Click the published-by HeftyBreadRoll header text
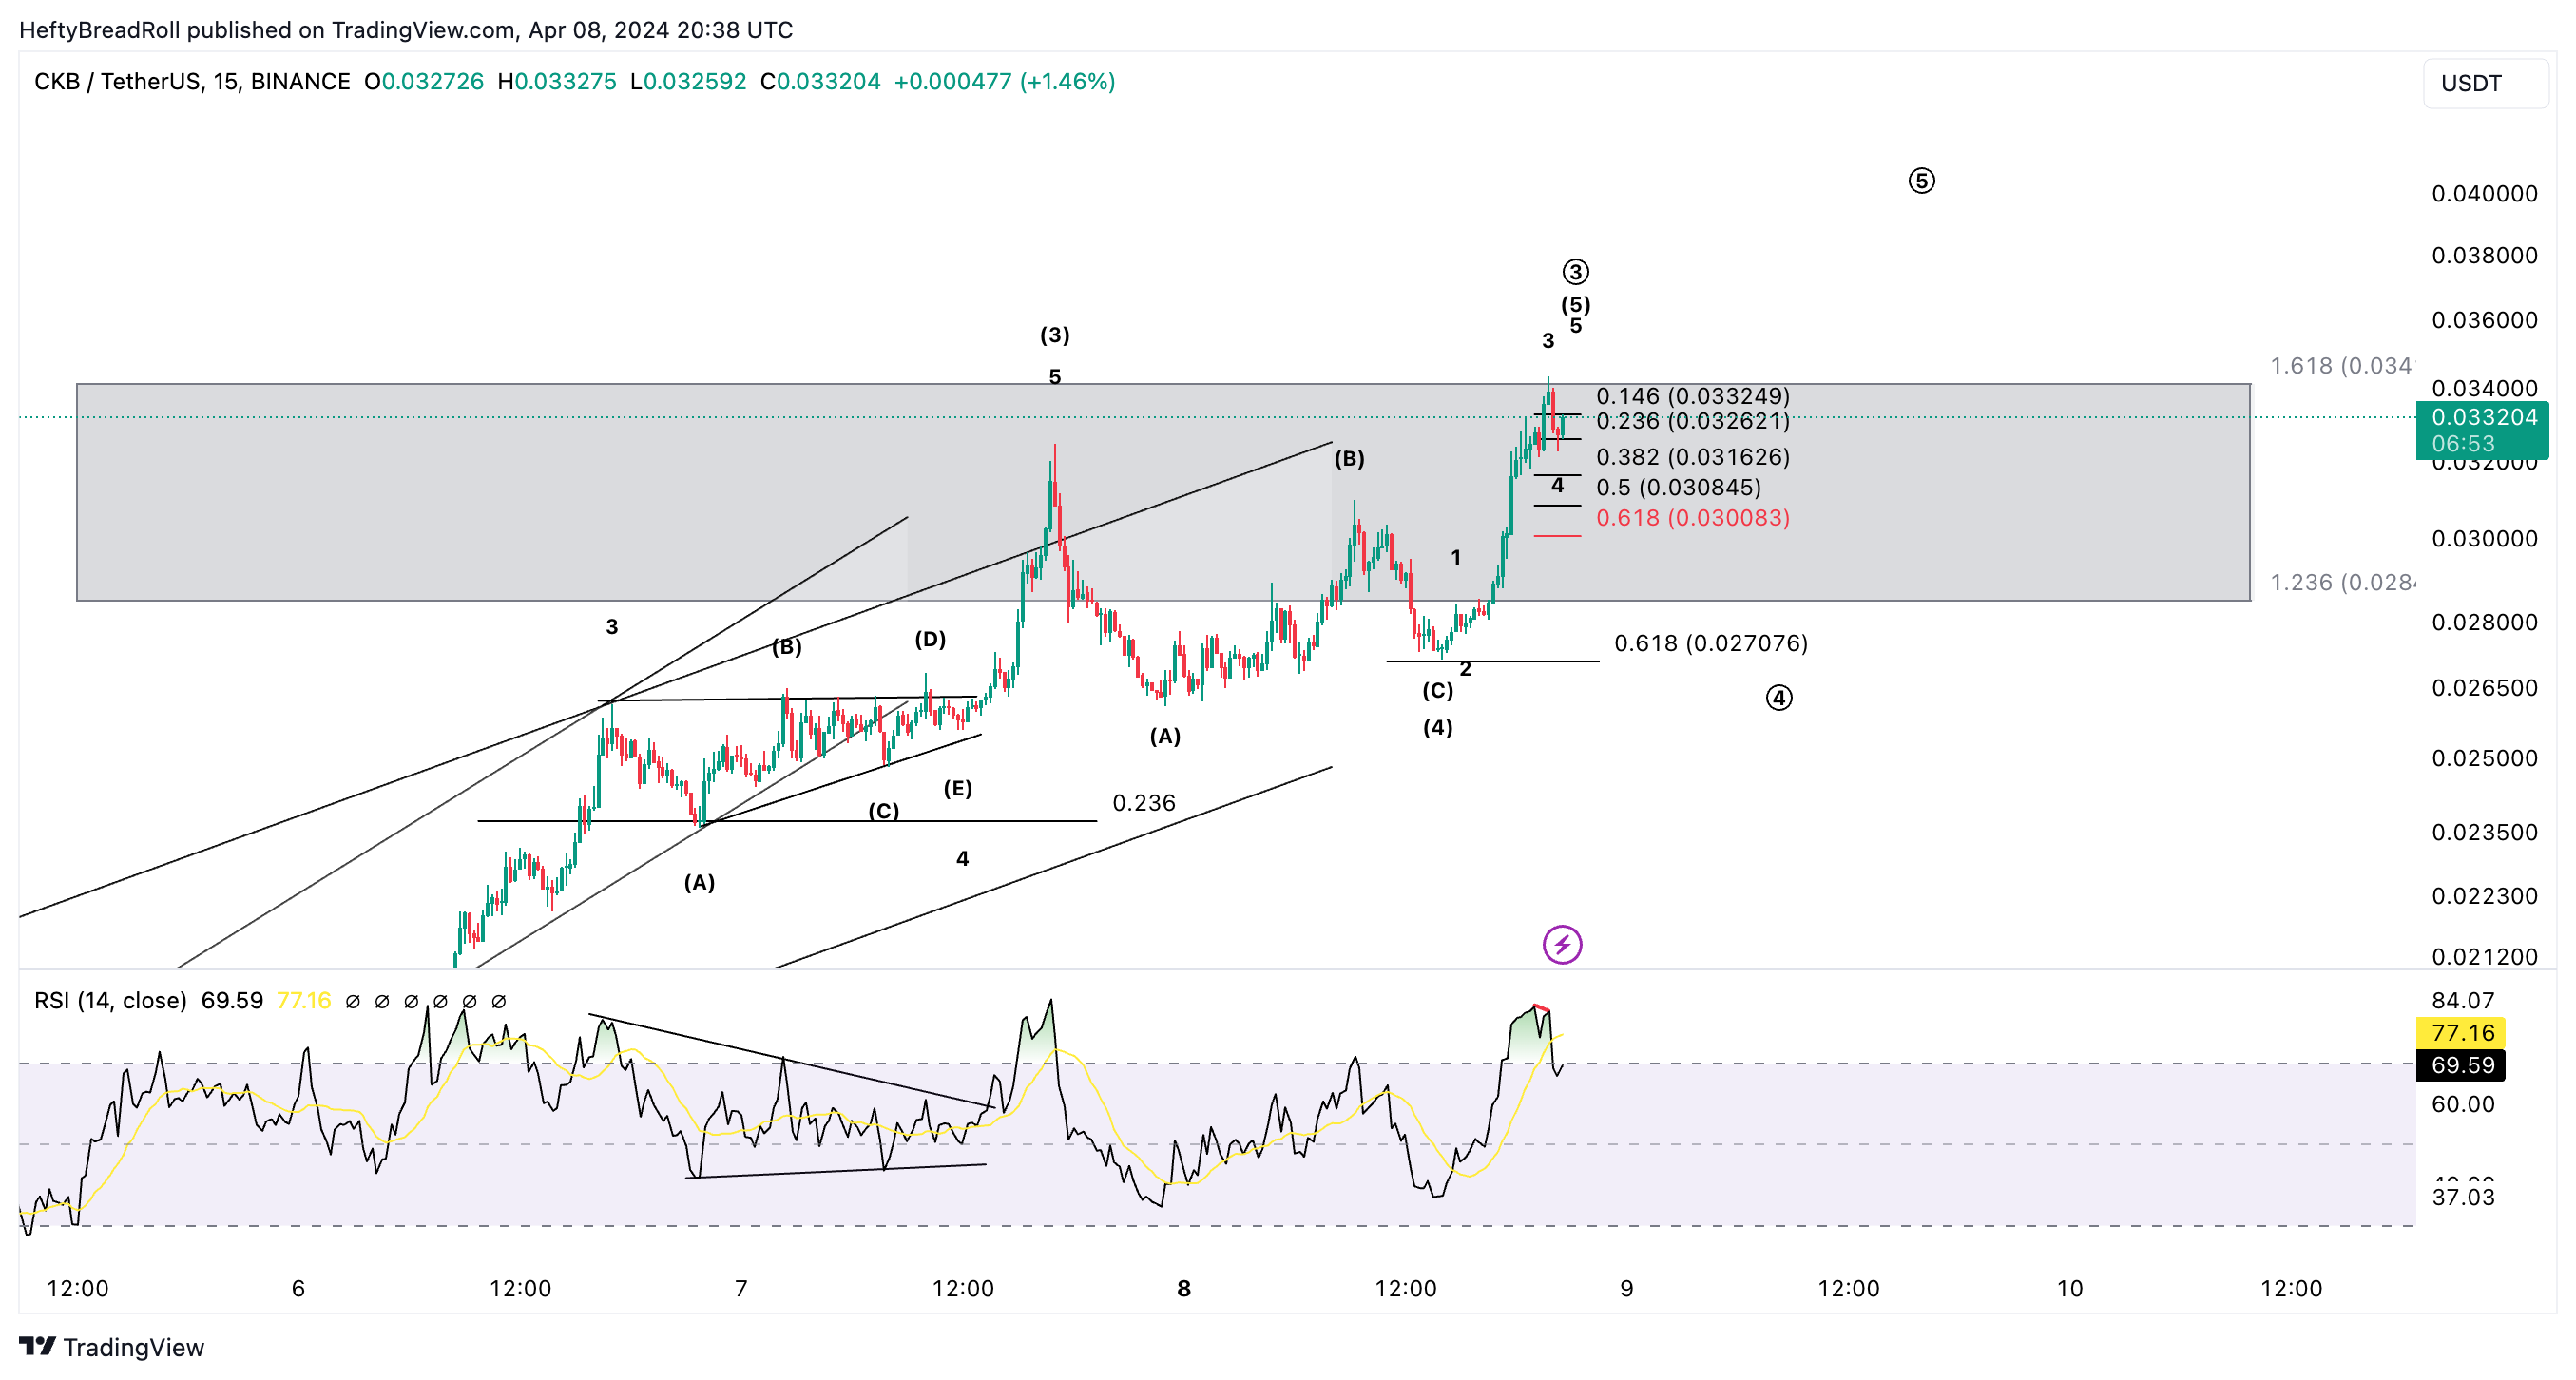2576x1380 pixels. coord(406,30)
